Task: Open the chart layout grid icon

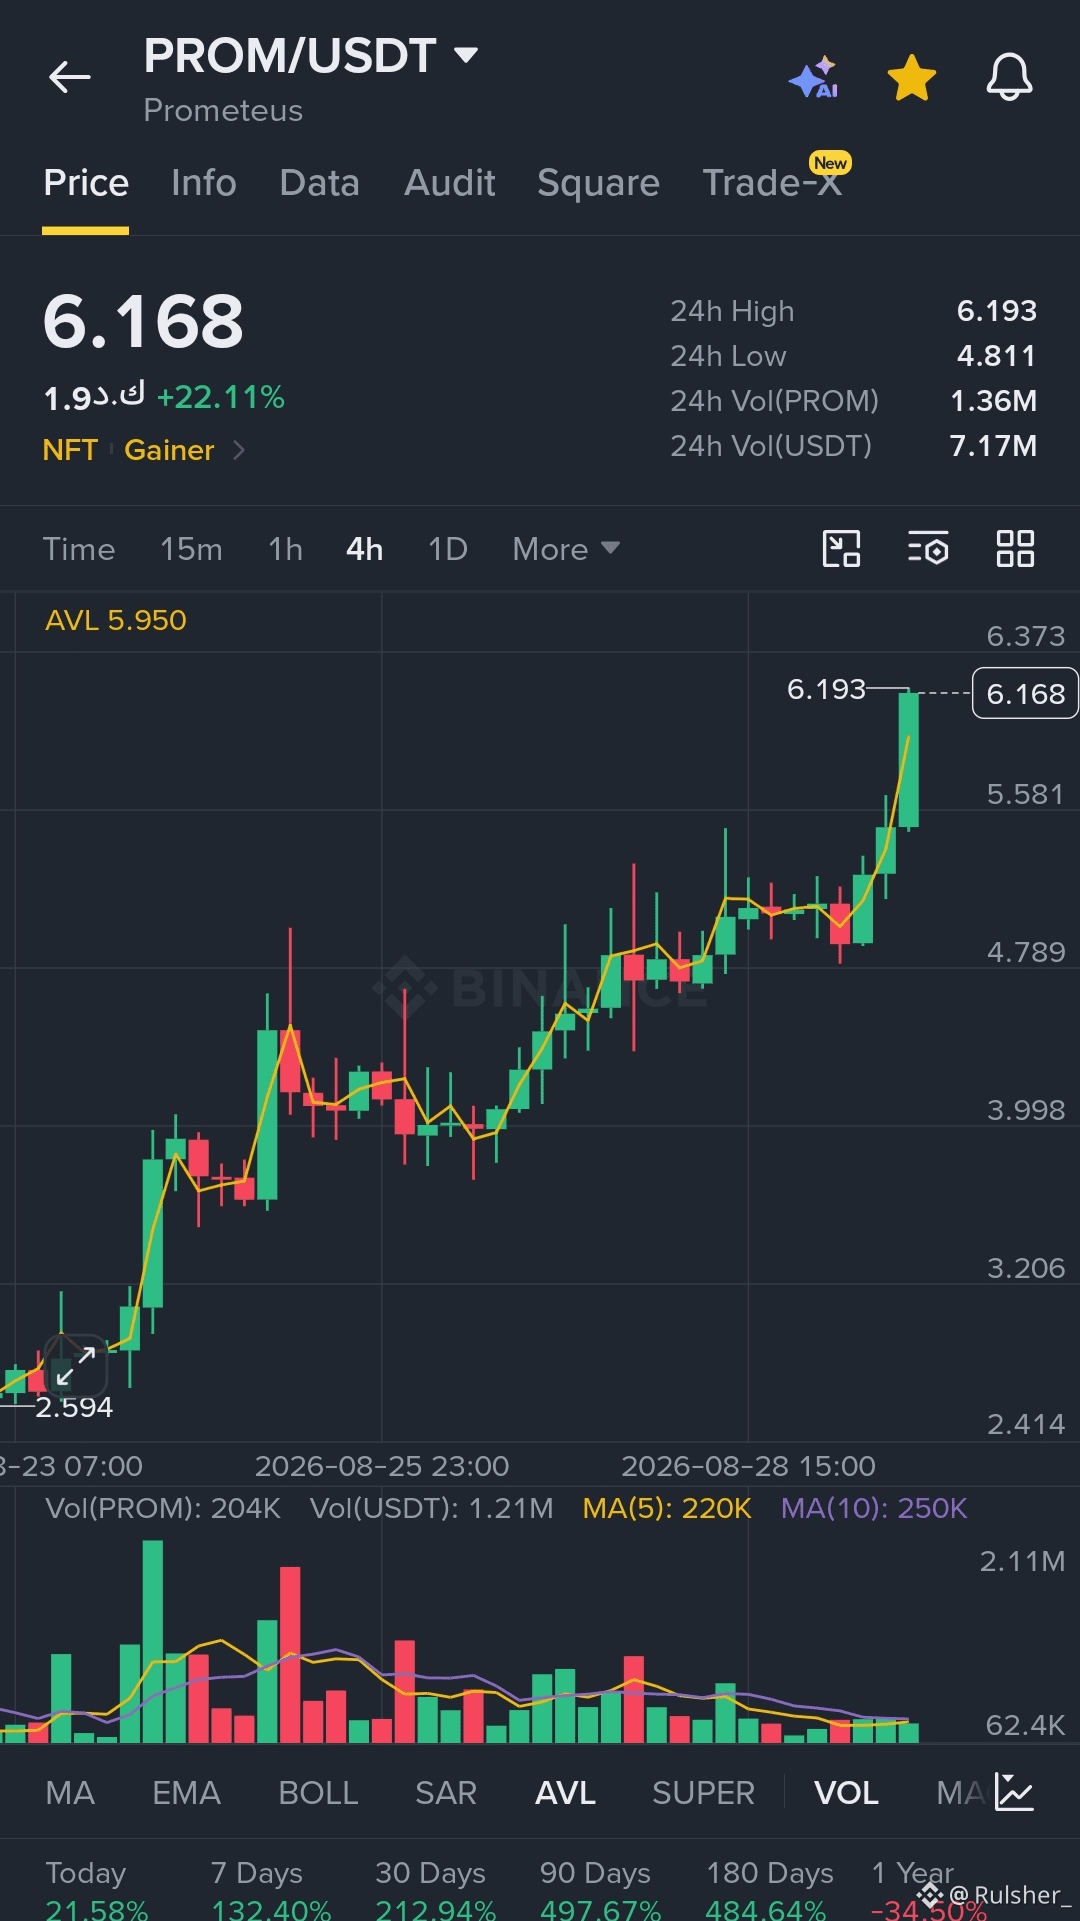Action: tap(1015, 549)
